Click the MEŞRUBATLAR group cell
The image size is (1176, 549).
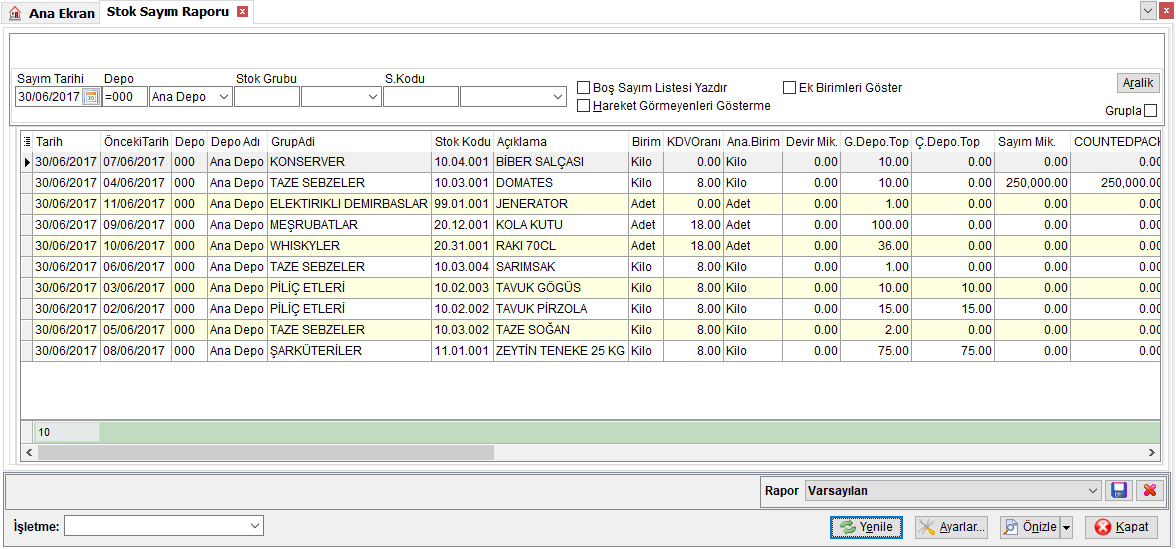coord(350,225)
